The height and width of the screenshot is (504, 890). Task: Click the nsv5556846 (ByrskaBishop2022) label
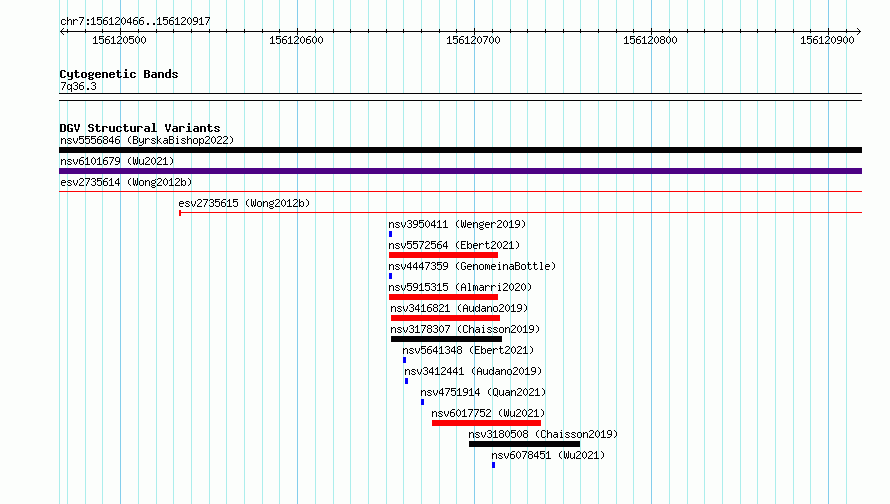(147, 140)
